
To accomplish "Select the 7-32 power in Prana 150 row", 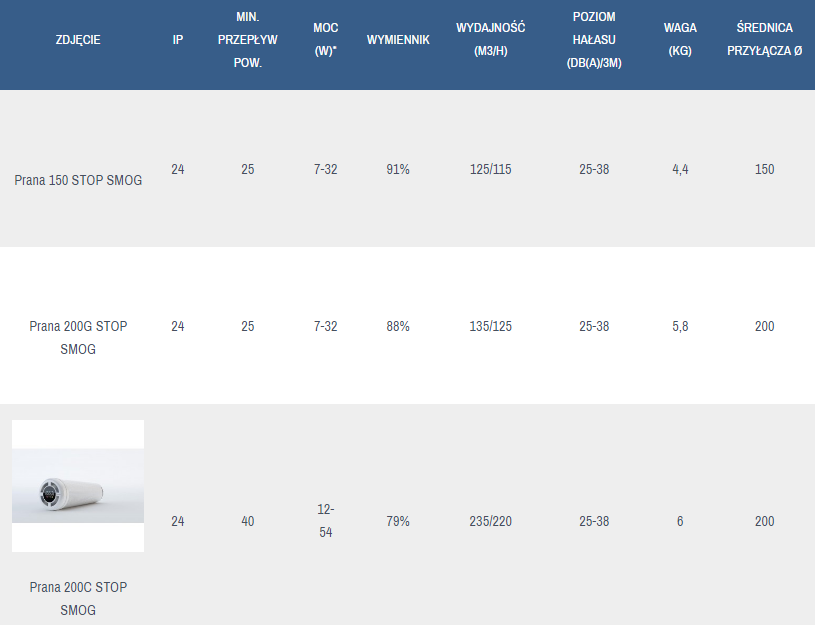I will pyautogui.click(x=325, y=169).
